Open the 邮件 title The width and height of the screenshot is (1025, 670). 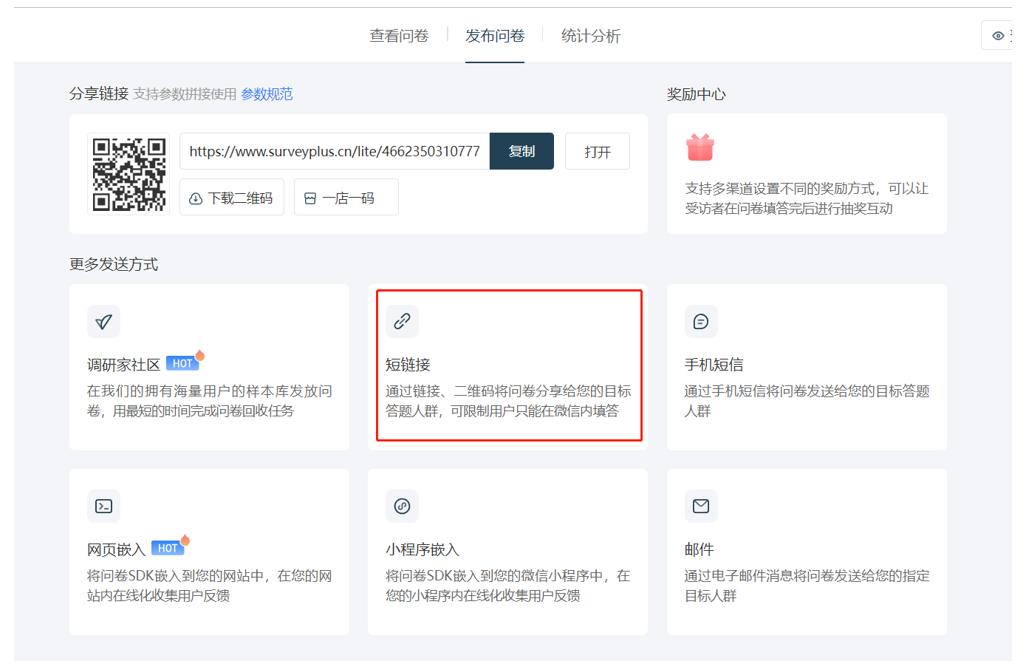(x=699, y=550)
